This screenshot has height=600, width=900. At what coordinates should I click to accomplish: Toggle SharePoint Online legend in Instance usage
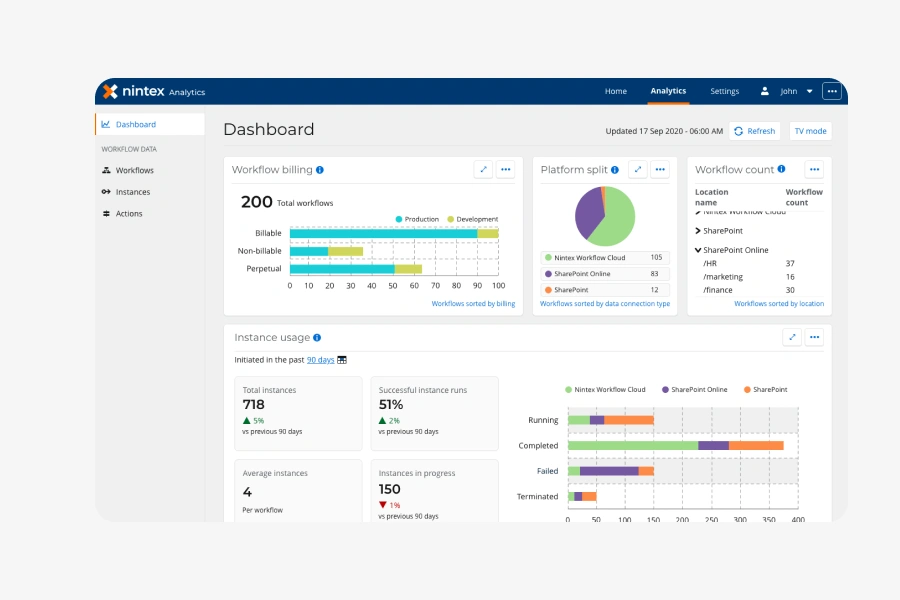(695, 390)
